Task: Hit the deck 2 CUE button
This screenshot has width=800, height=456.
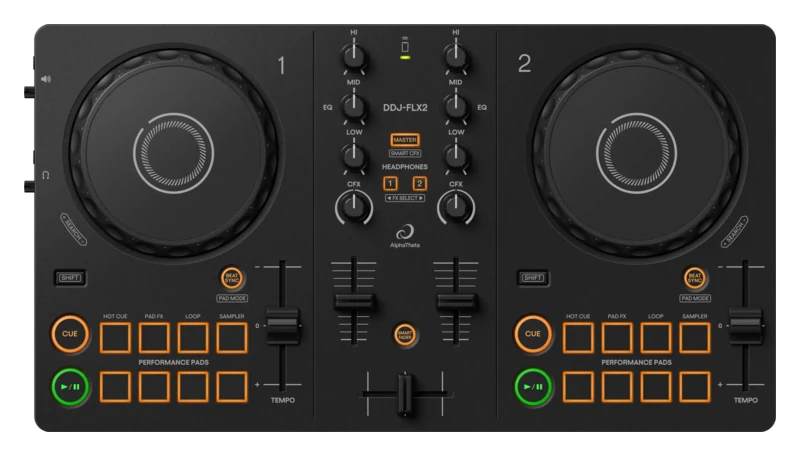Action: pos(533,334)
